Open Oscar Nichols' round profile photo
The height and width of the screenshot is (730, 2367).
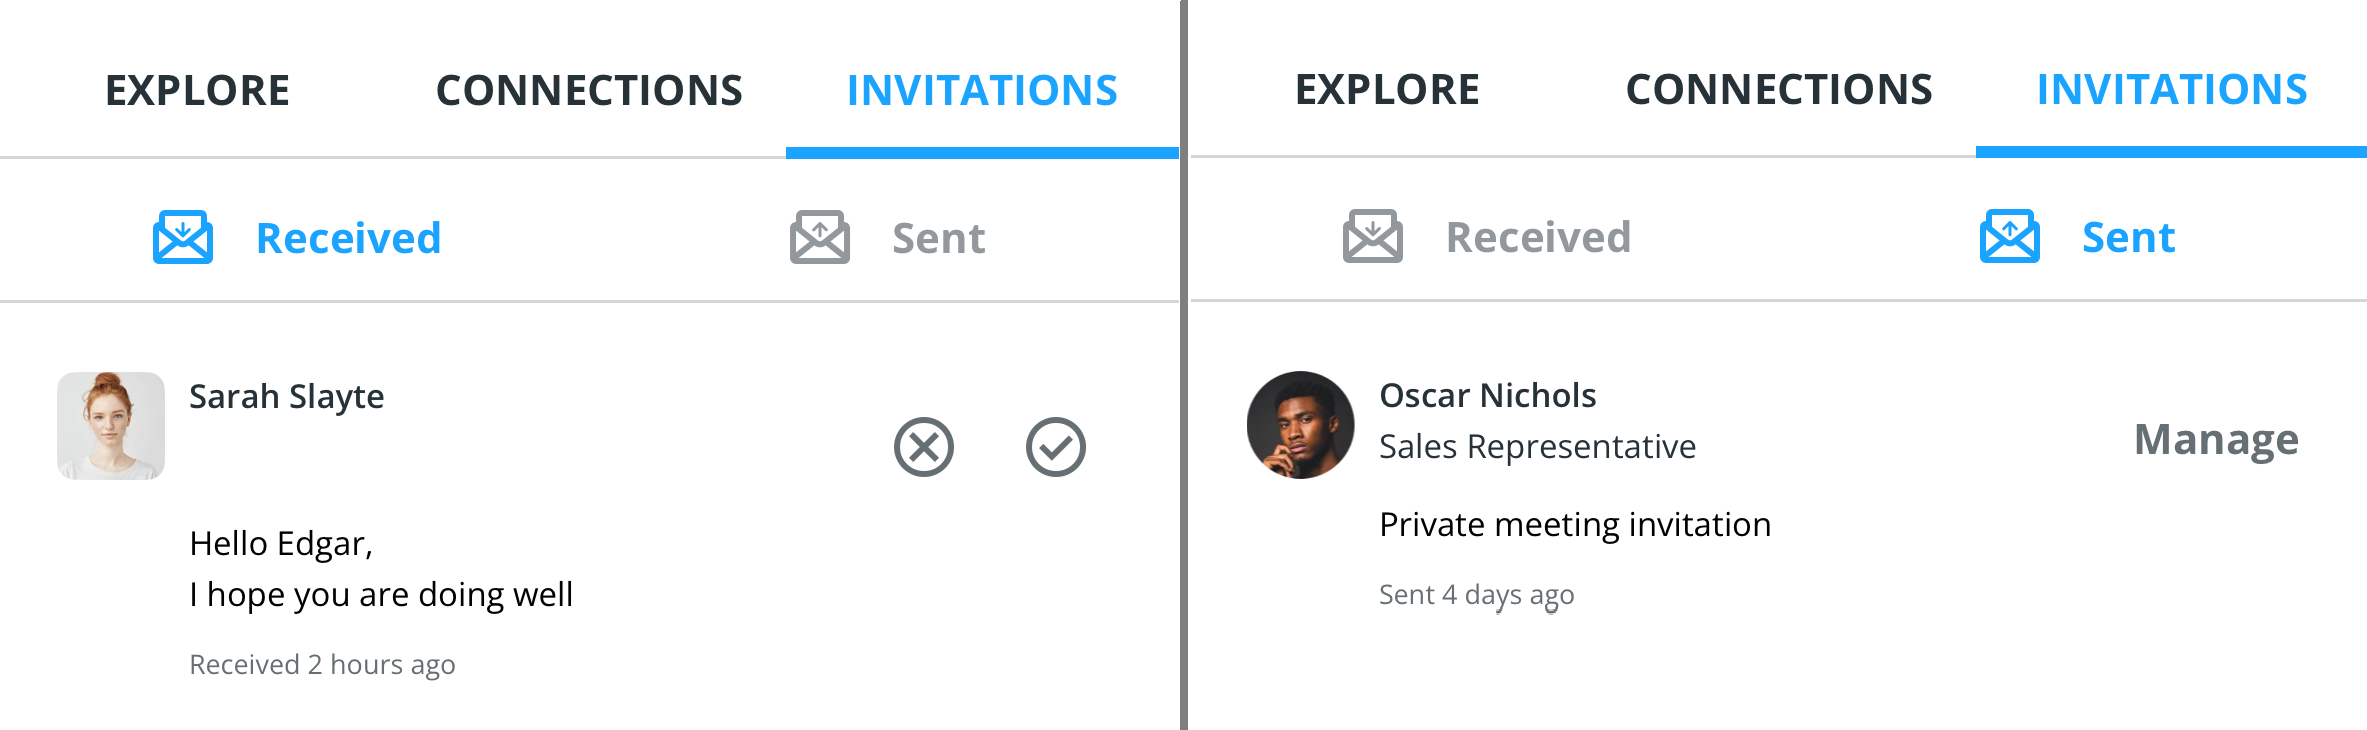coord(1301,425)
